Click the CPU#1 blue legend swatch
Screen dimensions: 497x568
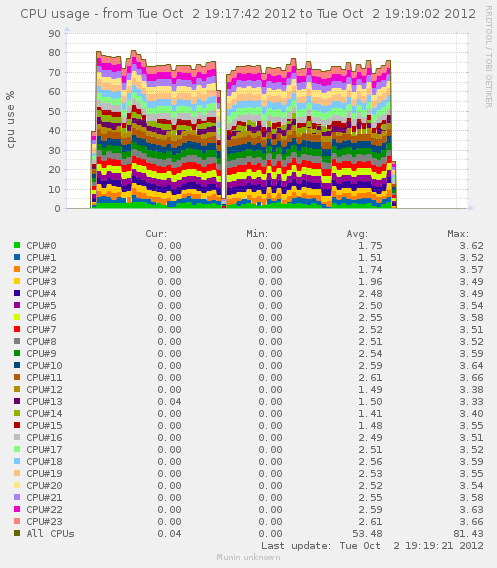[17, 257]
